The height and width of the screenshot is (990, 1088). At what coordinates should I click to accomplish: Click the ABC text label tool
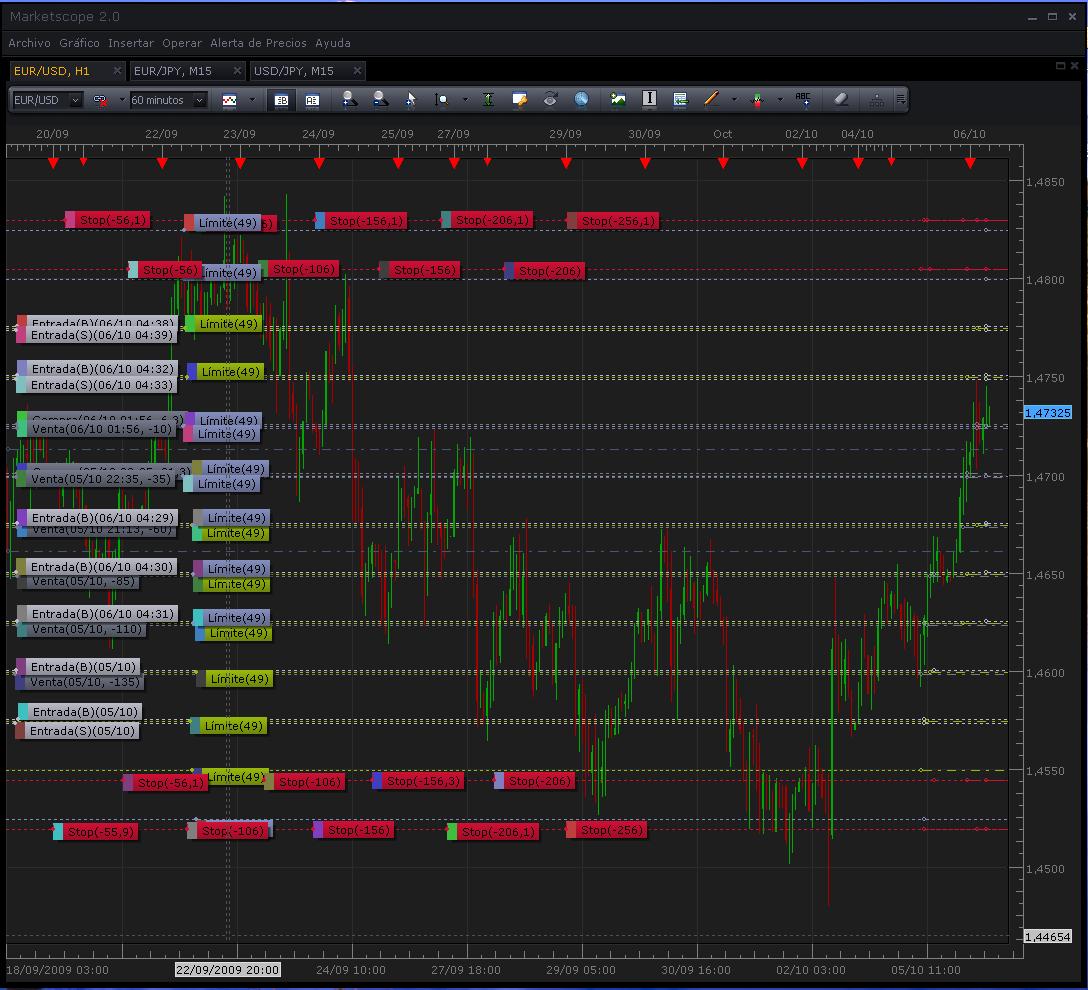coord(803,99)
